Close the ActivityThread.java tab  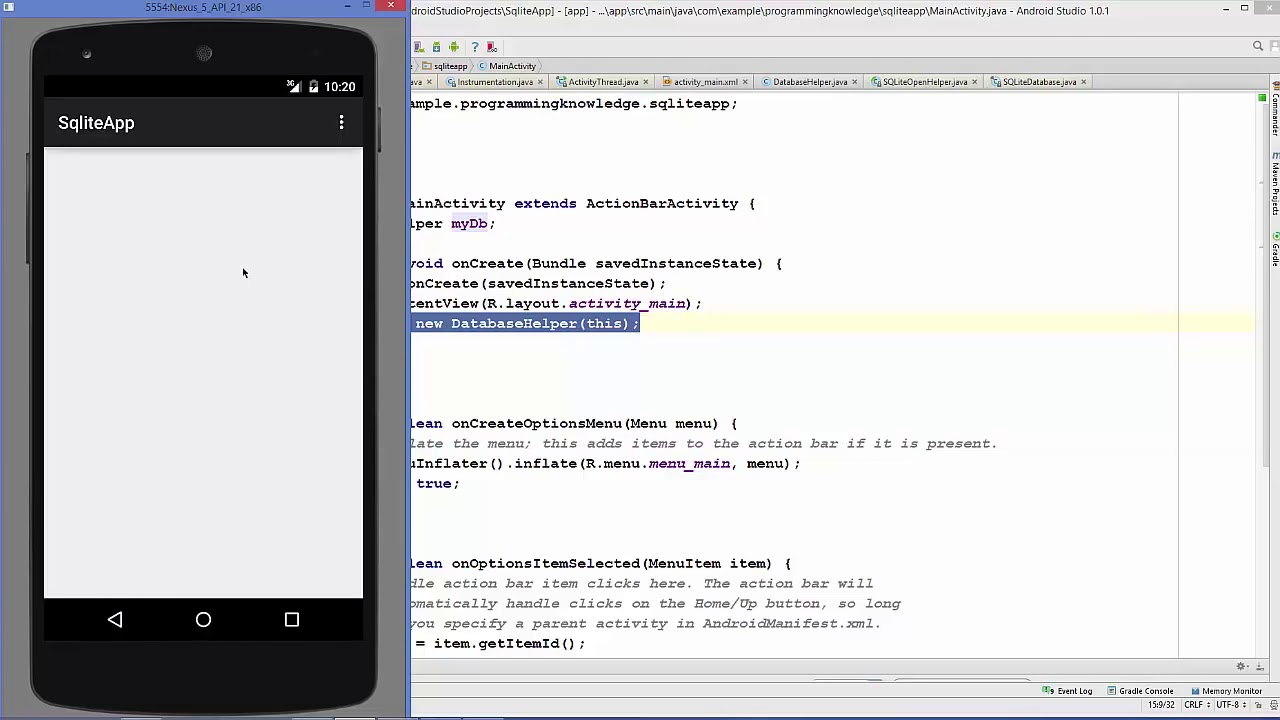pos(646,82)
